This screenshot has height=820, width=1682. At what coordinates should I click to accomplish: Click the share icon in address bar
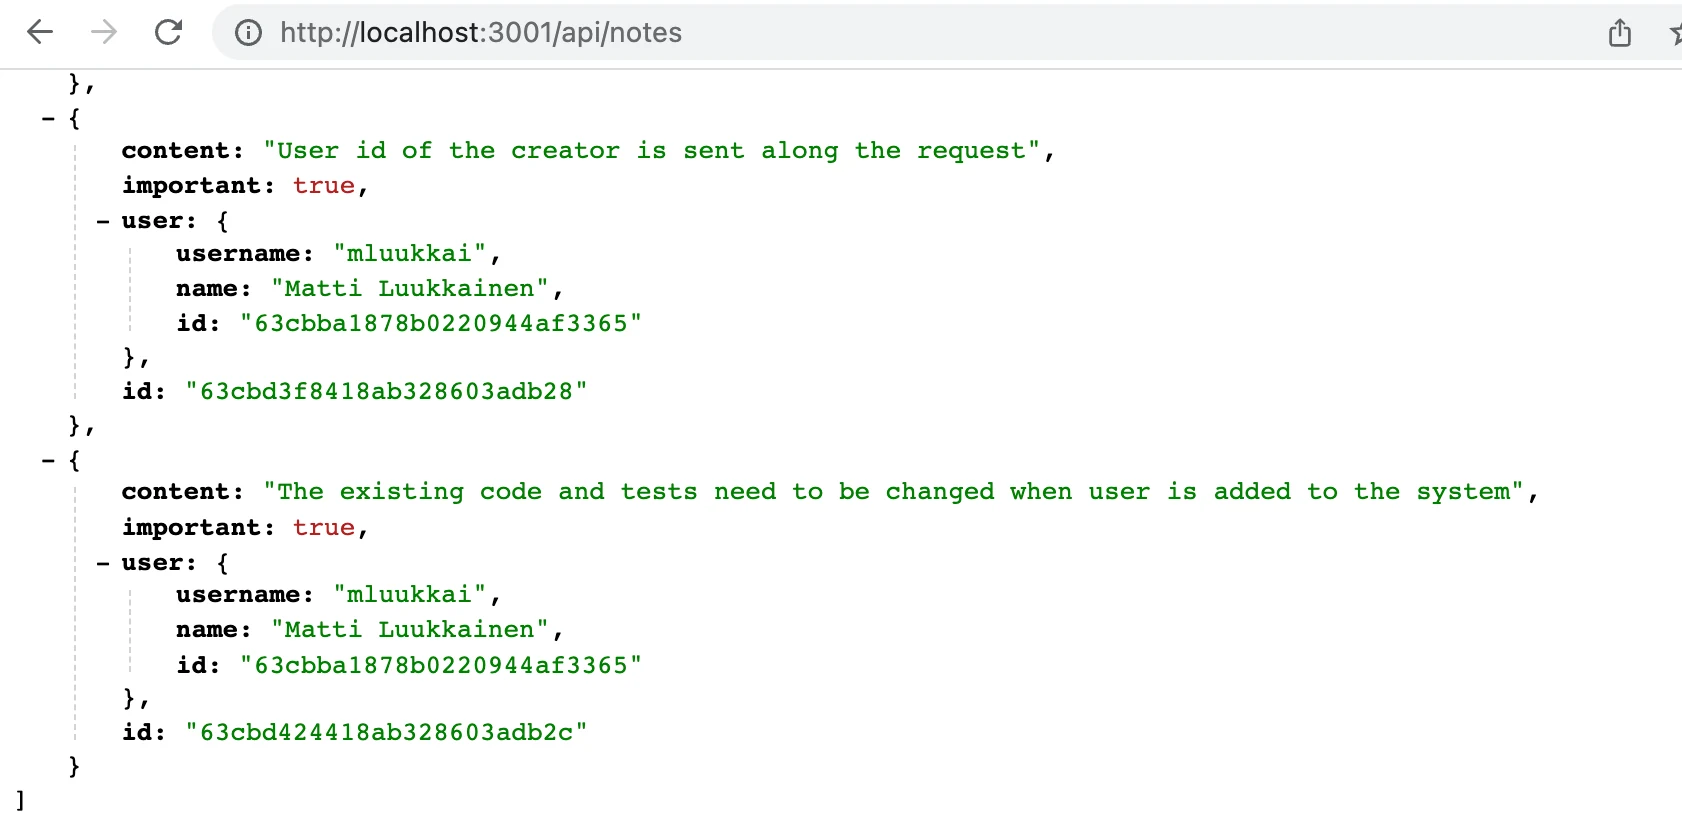point(1620,33)
